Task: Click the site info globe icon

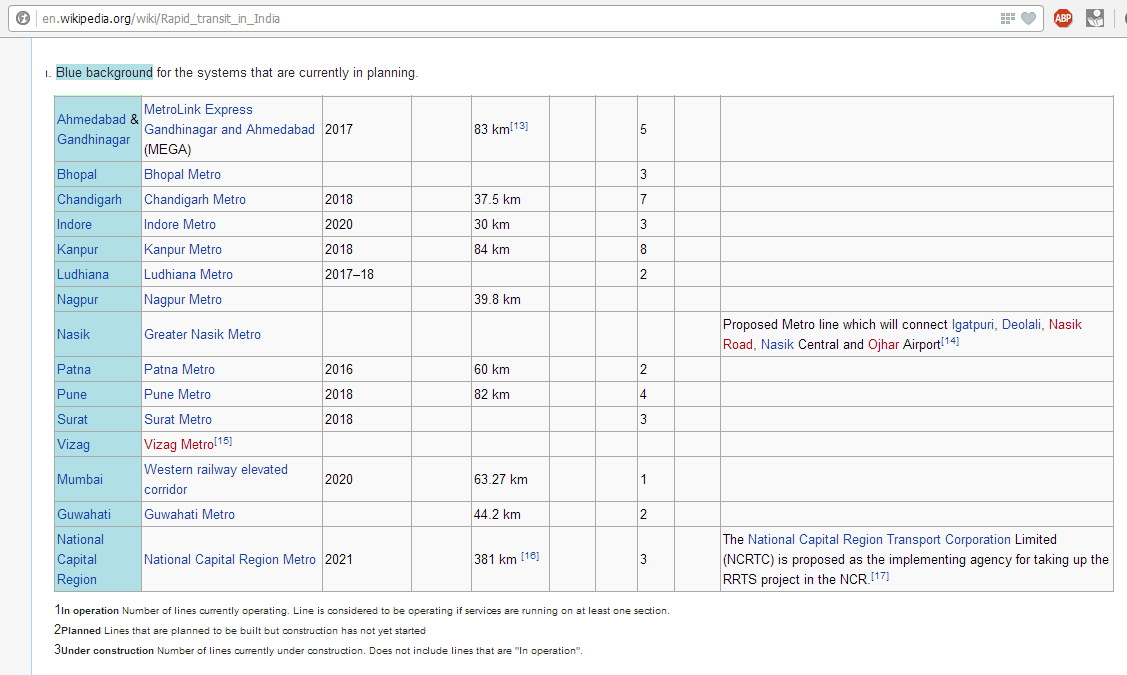Action: [23, 19]
